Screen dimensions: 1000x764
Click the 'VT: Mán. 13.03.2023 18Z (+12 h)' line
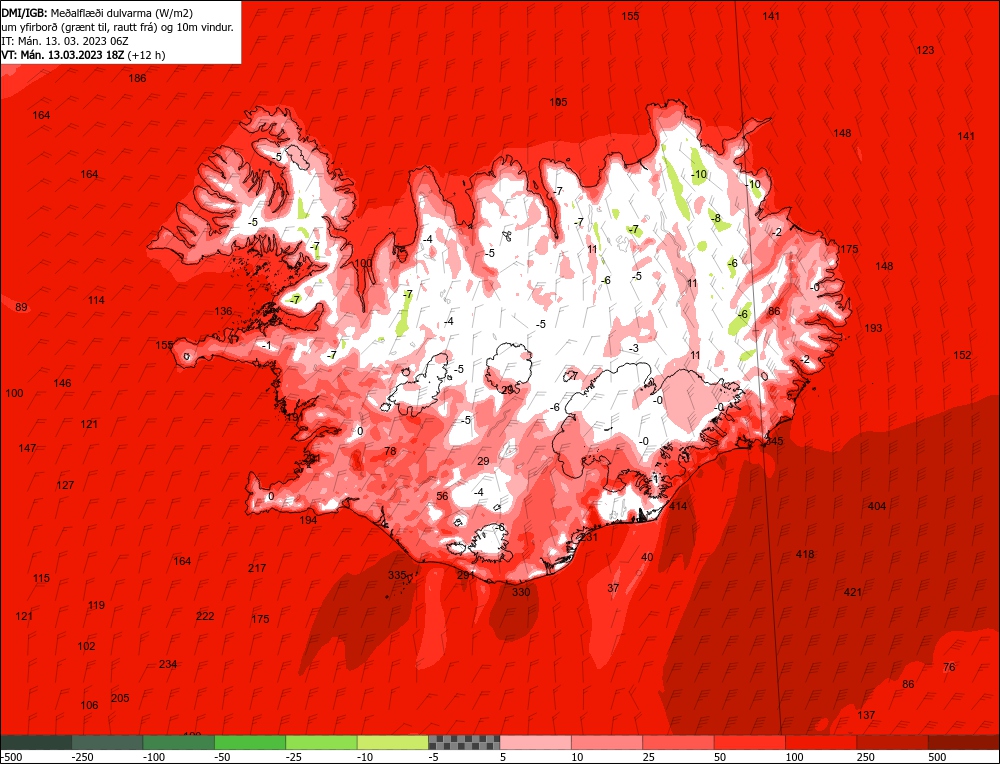tap(83, 55)
